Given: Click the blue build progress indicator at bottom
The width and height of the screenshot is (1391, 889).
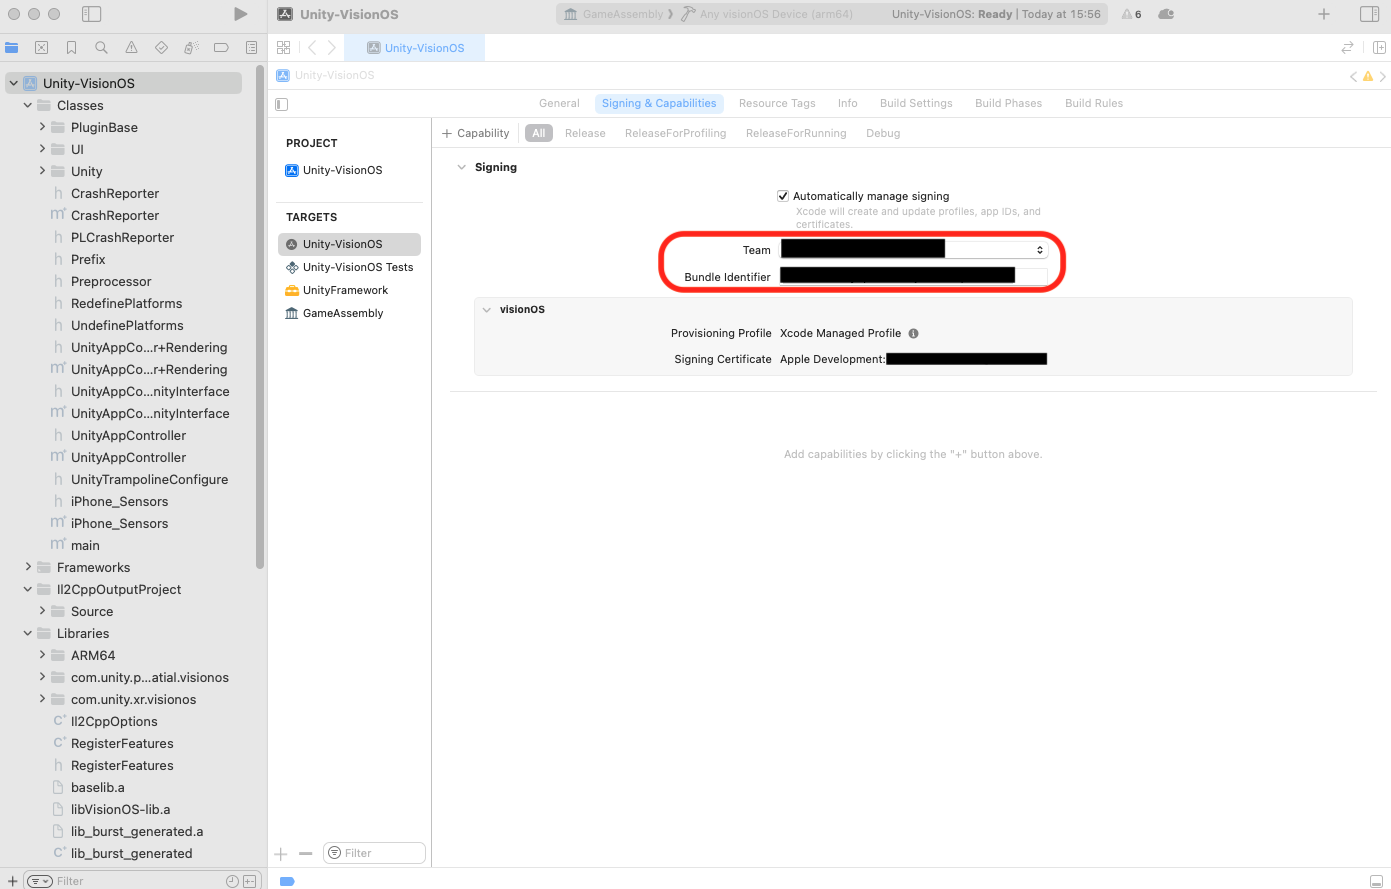Looking at the screenshot, I should [287, 881].
